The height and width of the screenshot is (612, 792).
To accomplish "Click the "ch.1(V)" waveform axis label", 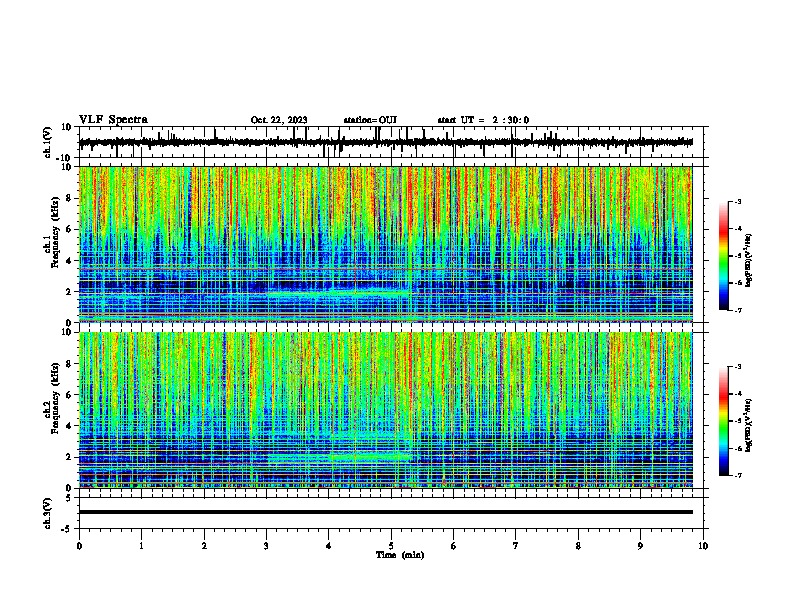I will pos(48,142).
